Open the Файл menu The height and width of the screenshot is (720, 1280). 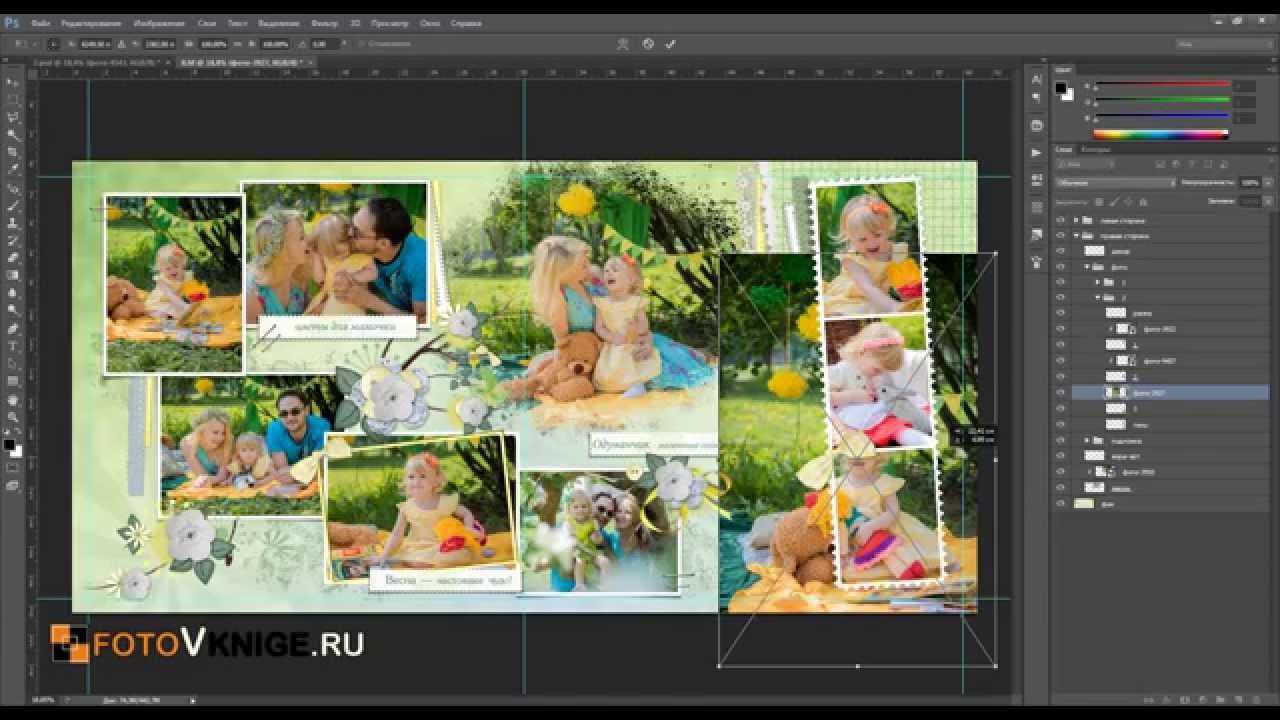coord(42,22)
